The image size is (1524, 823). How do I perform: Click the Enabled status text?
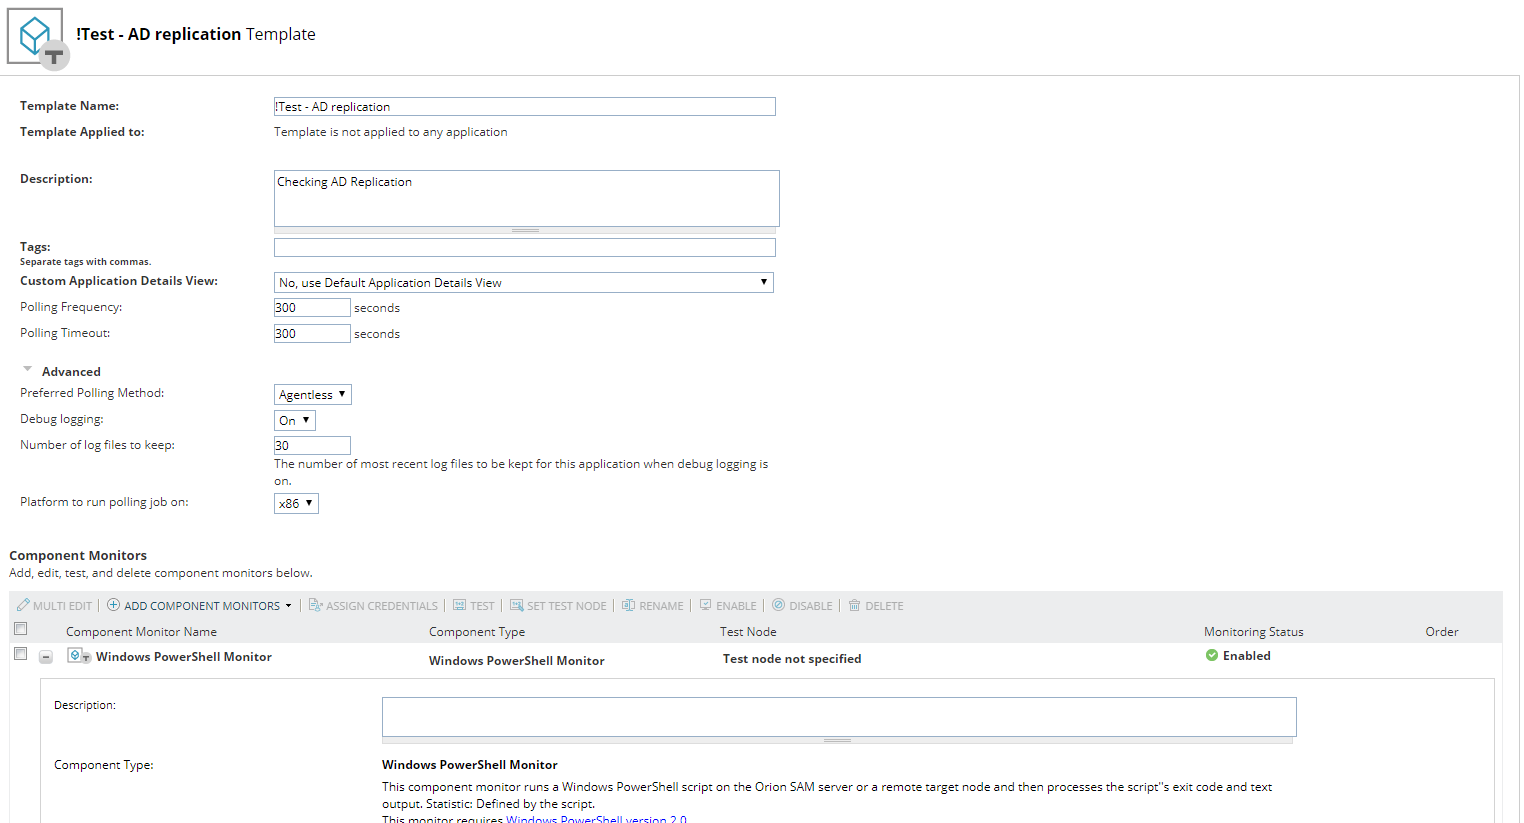click(x=1247, y=655)
